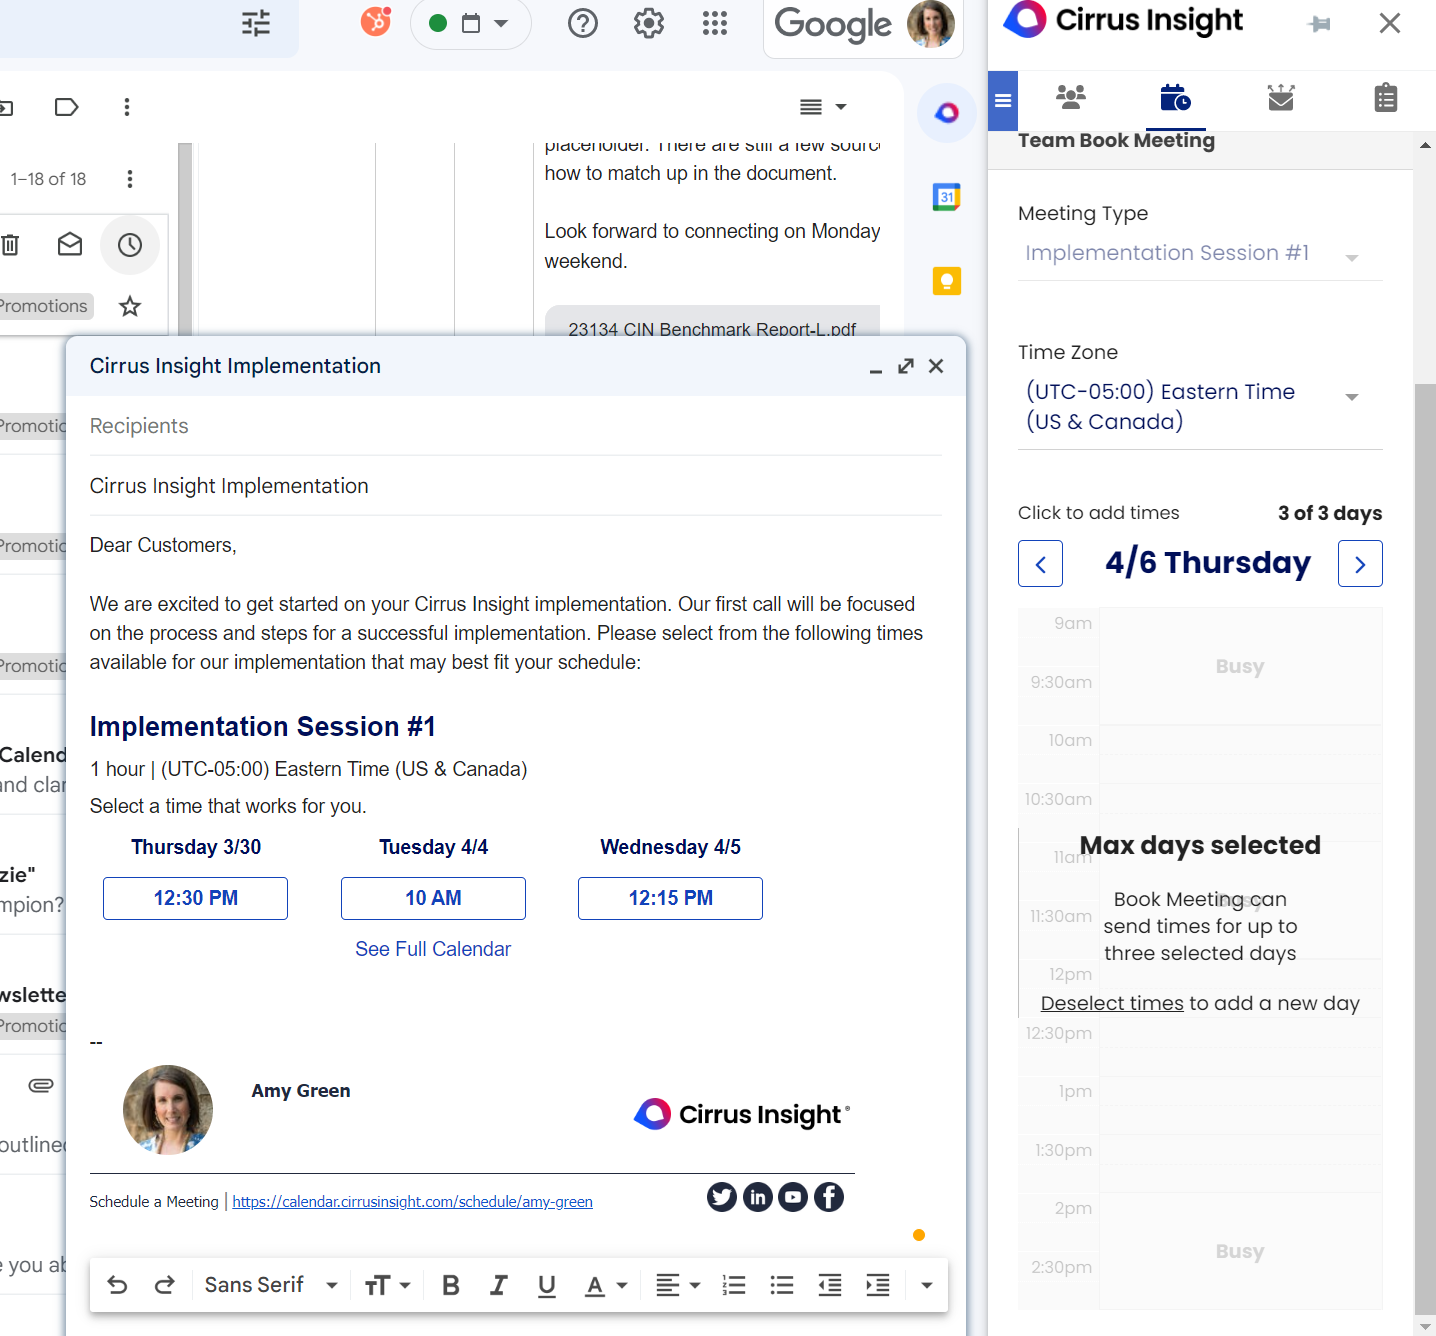Toggle bold formatting
Viewport: 1436px width, 1336px height.
click(x=451, y=1285)
